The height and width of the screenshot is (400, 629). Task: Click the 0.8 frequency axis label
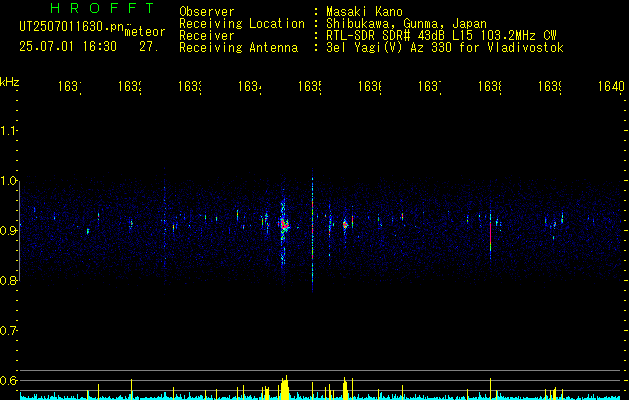click(x=9, y=280)
